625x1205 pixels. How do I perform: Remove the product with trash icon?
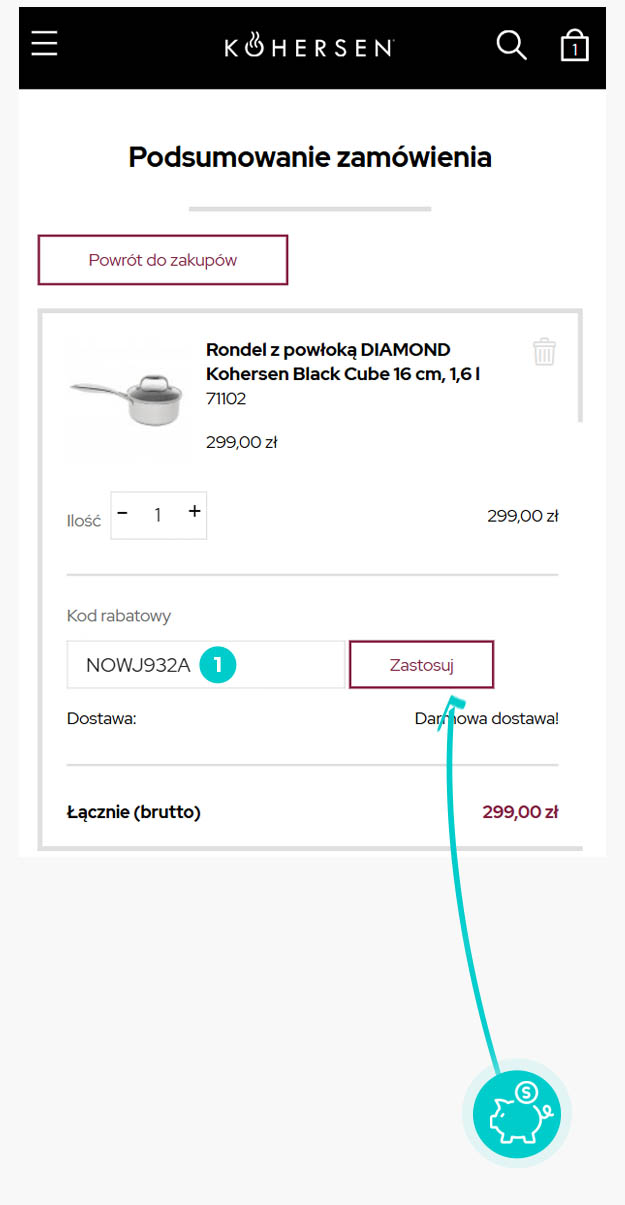tap(544, 352)
